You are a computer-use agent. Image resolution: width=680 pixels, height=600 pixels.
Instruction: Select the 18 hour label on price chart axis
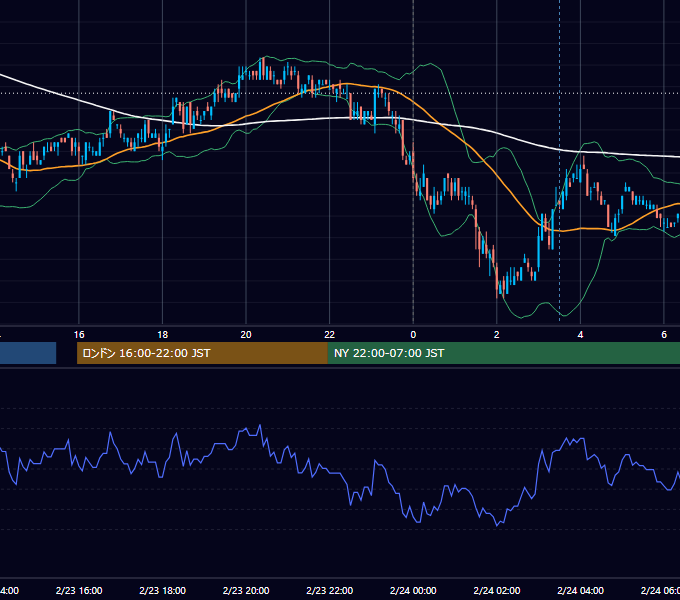pyautogui.click(x=163, y=334)
